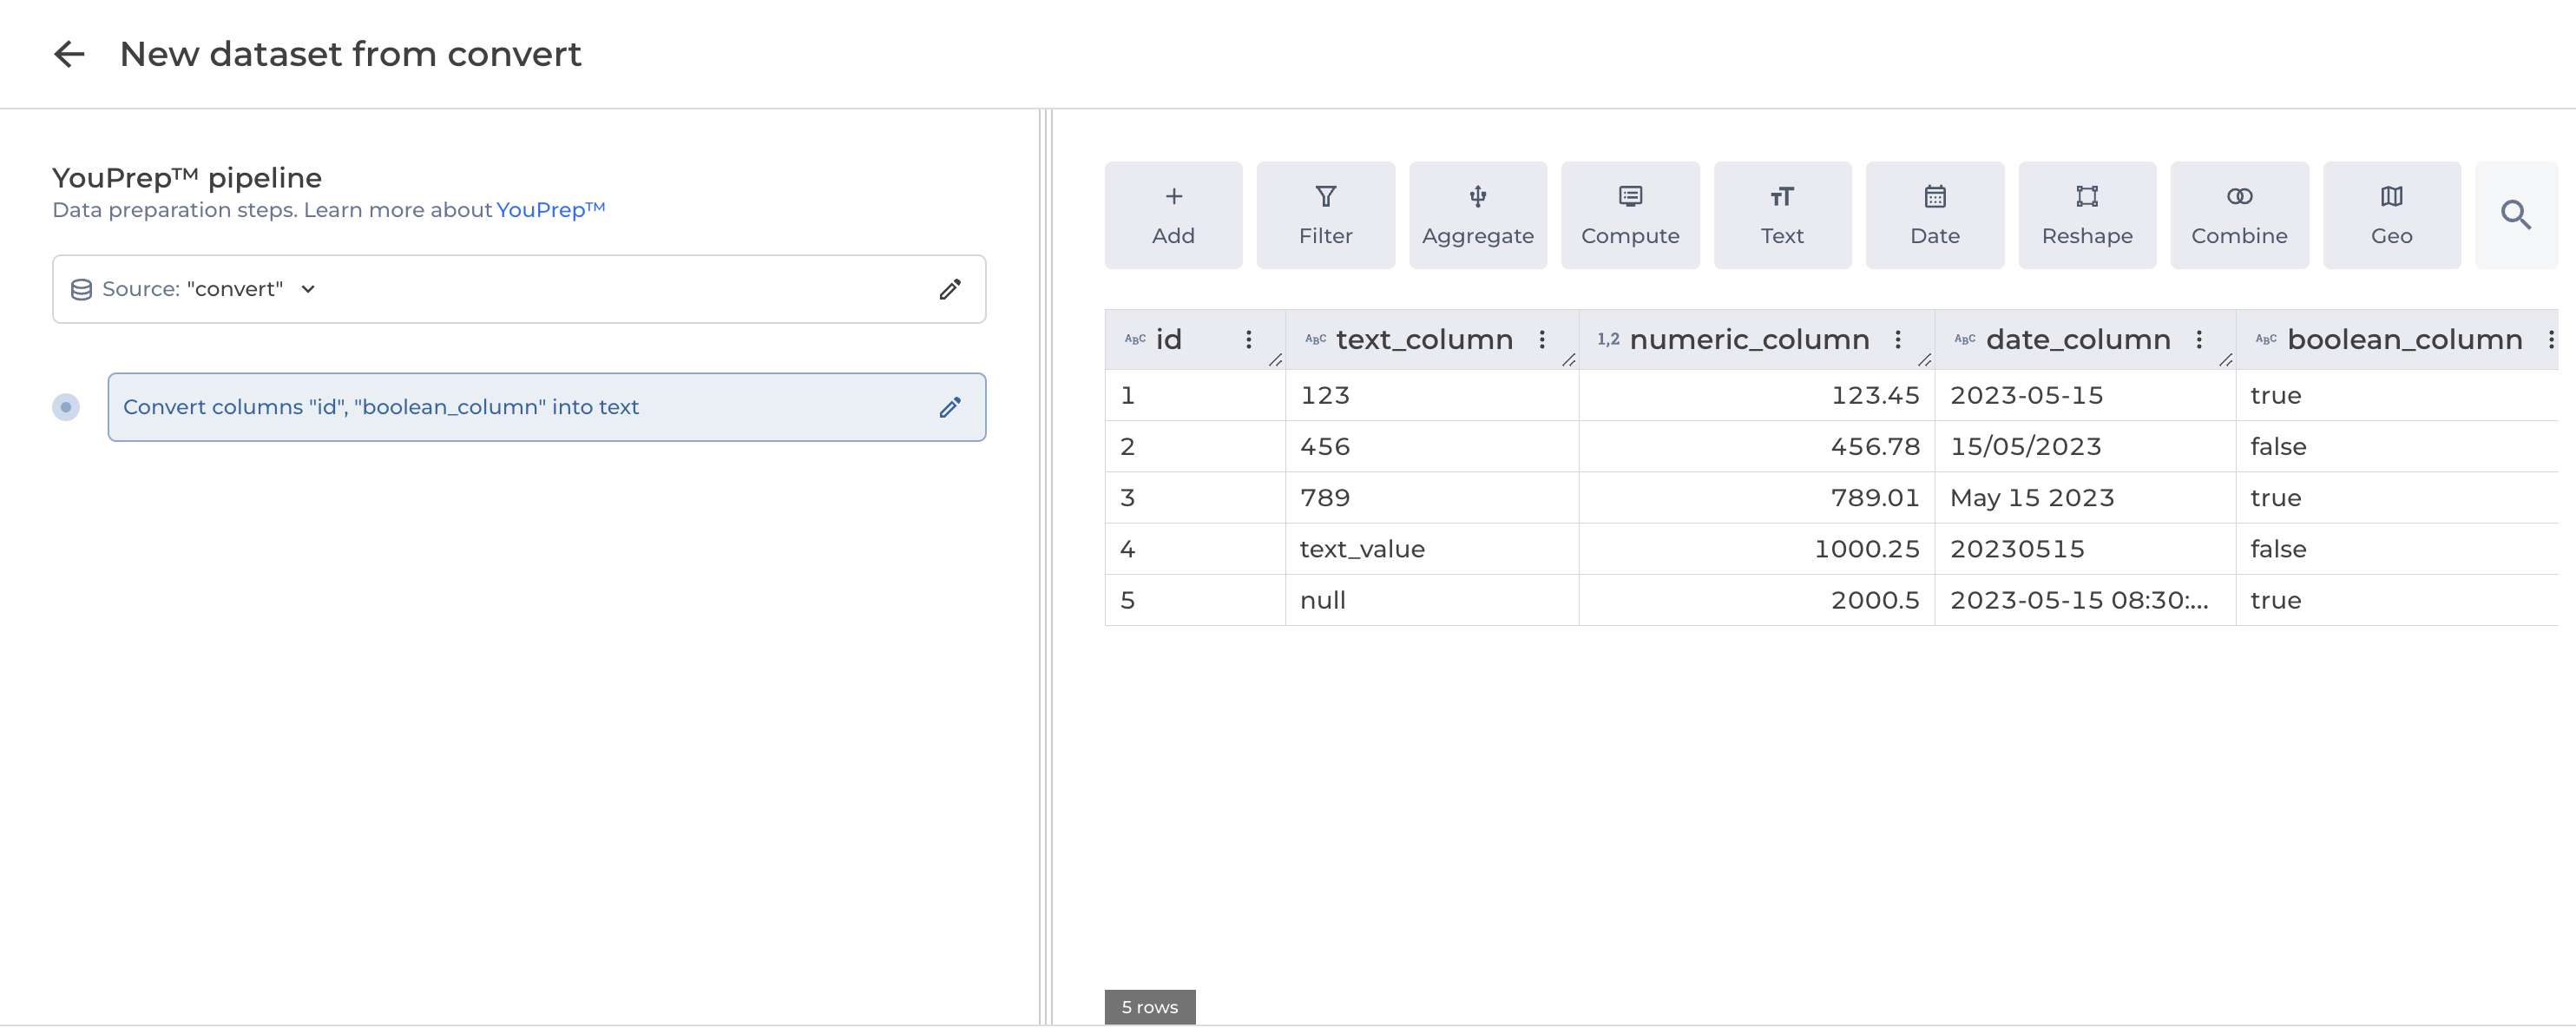Open the Reshape tool menu

[2086, 215]
